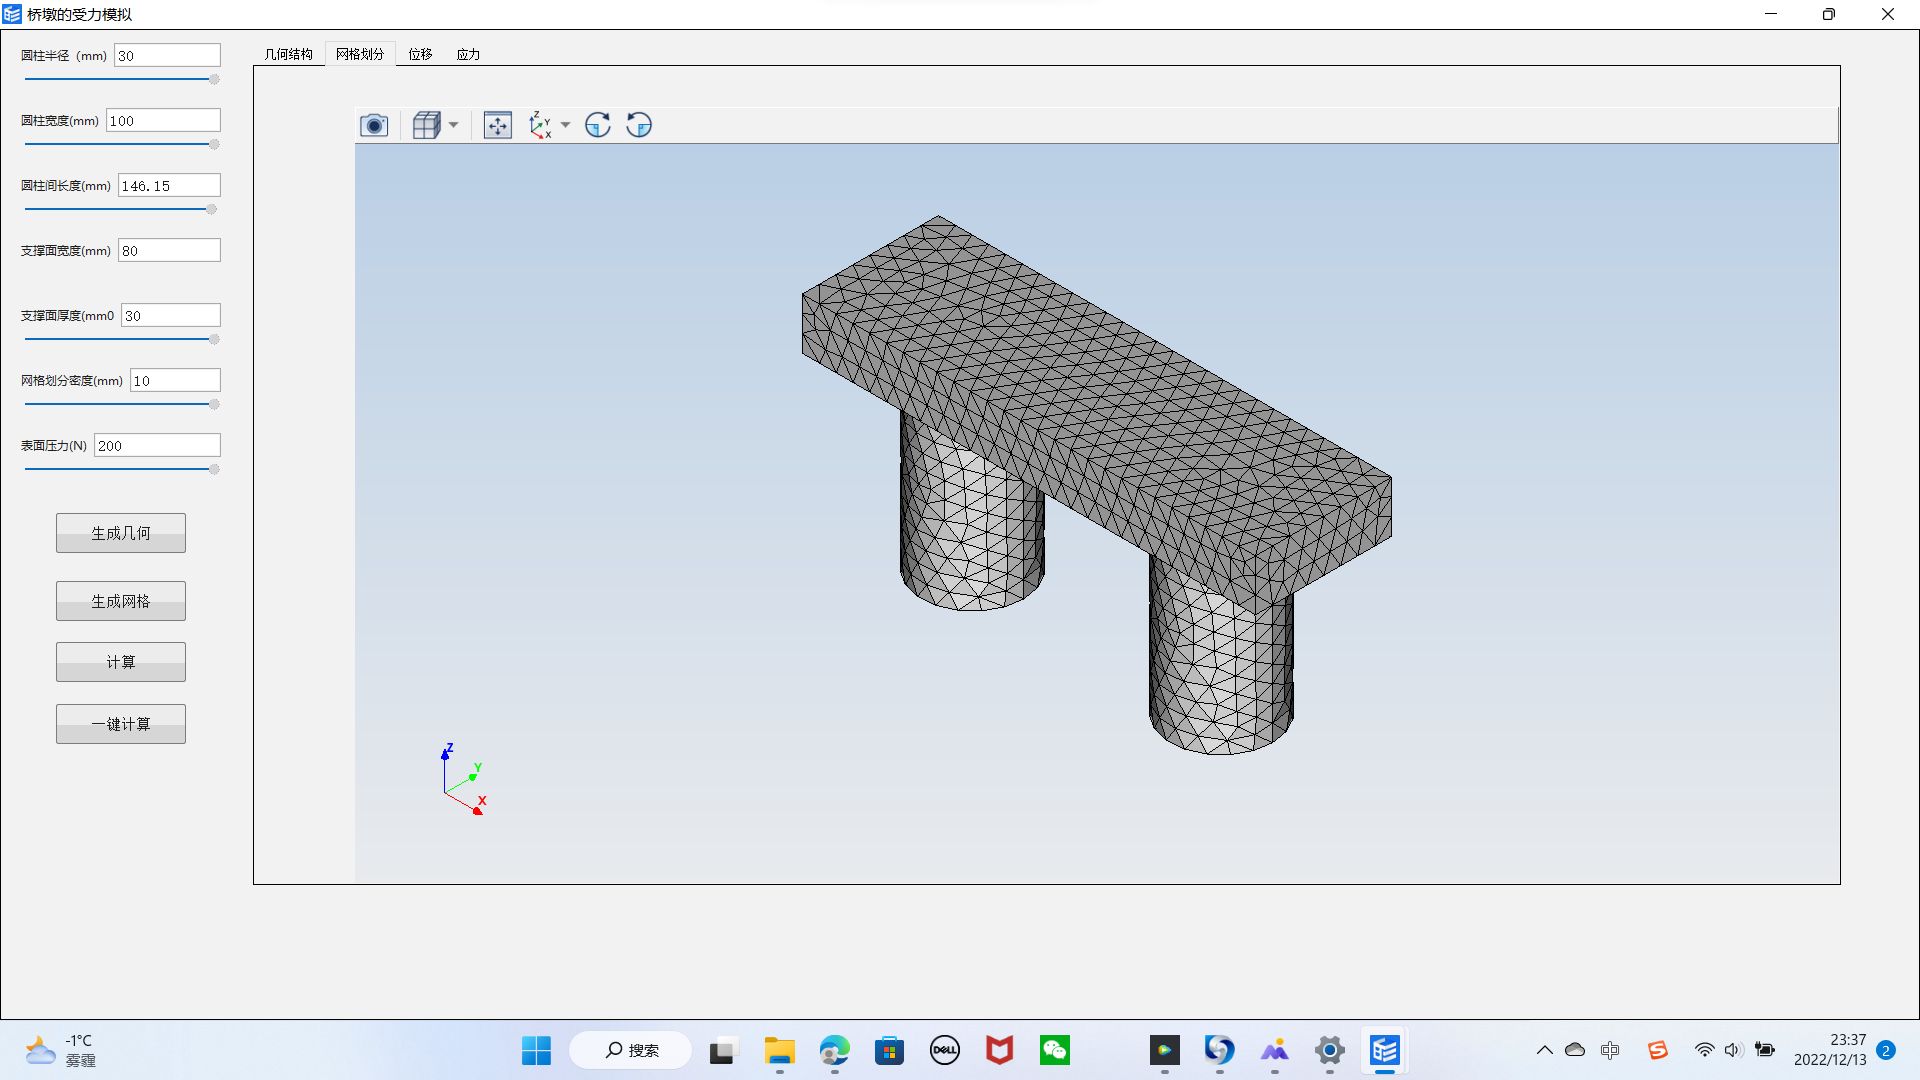Toggle the 中 input method indicator

pyautogui.click(x=1610, y=1050)
